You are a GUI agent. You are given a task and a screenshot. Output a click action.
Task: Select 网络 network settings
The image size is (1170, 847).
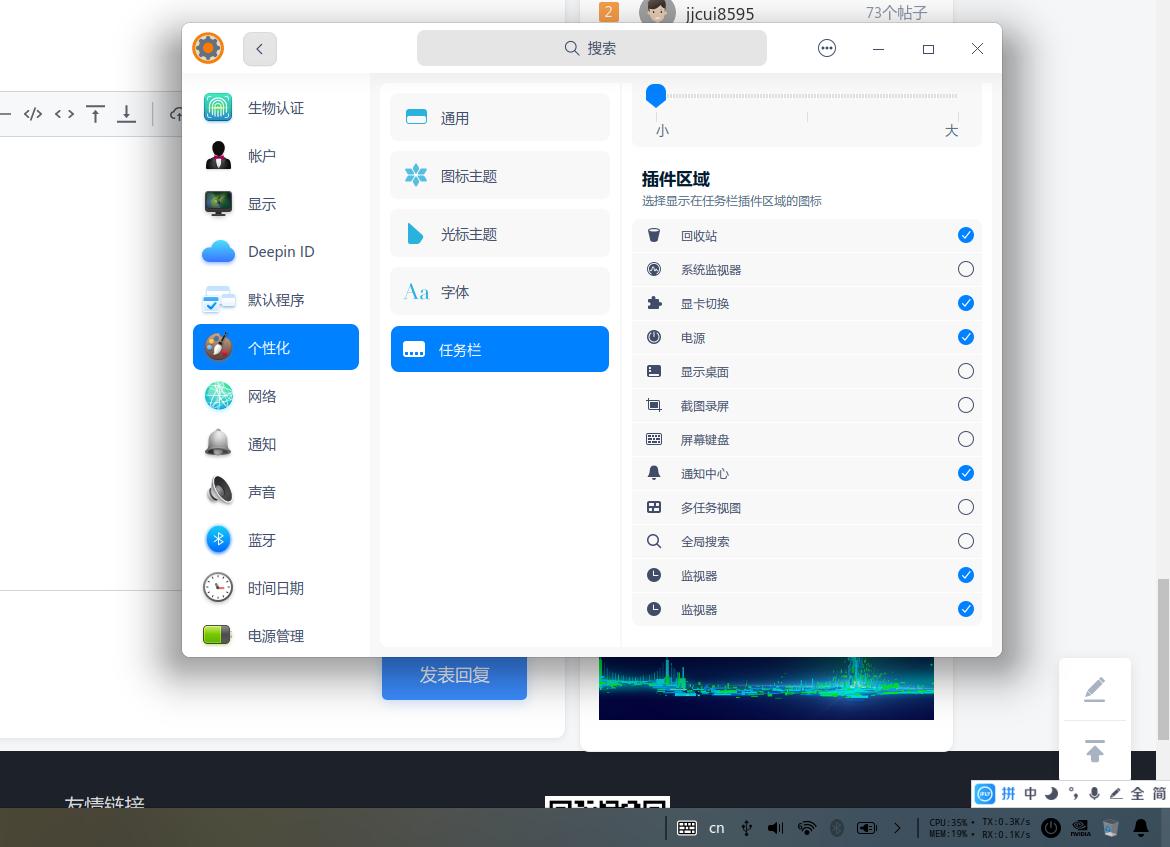coord(262,396)
